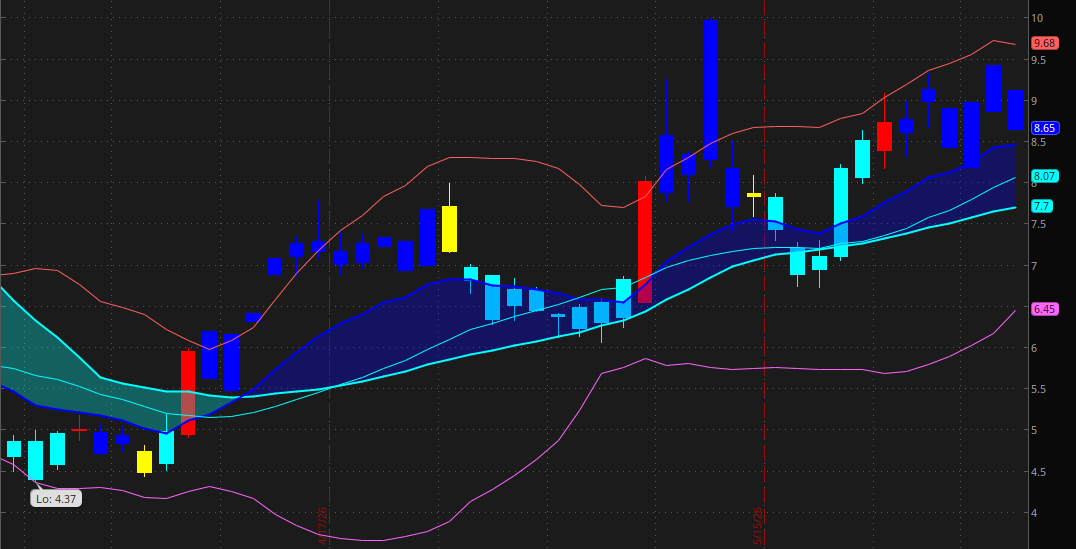Click the tall red candle rising to 8
The height and width of the screenshot is (549, 1076).
(x=645, y=242)
